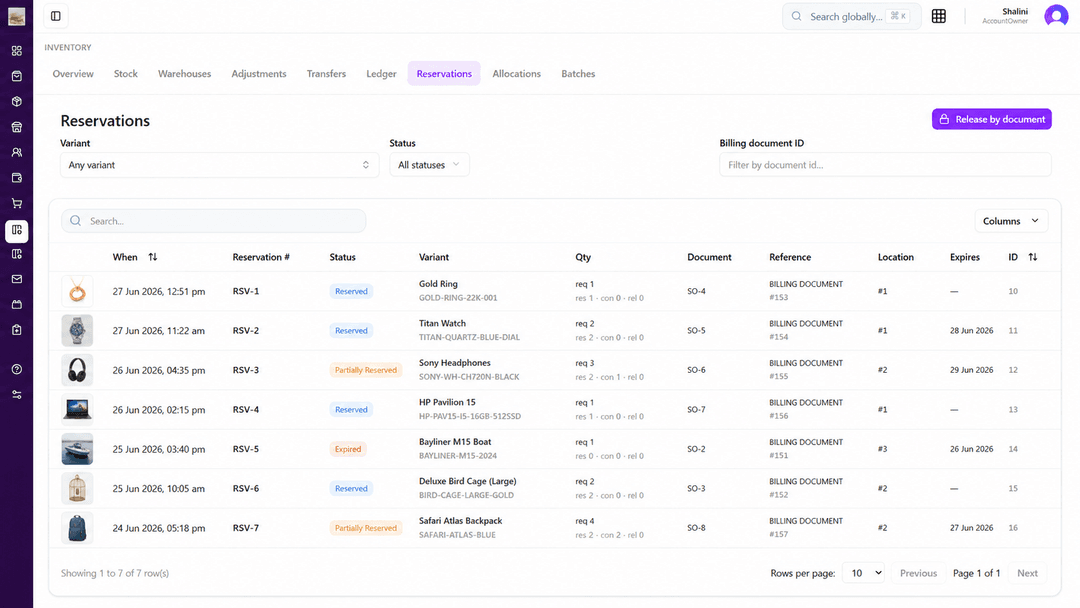This screenshot has height=608, width=1080.
Task: Click the Next page button
Action: (x=1027, y=573)
